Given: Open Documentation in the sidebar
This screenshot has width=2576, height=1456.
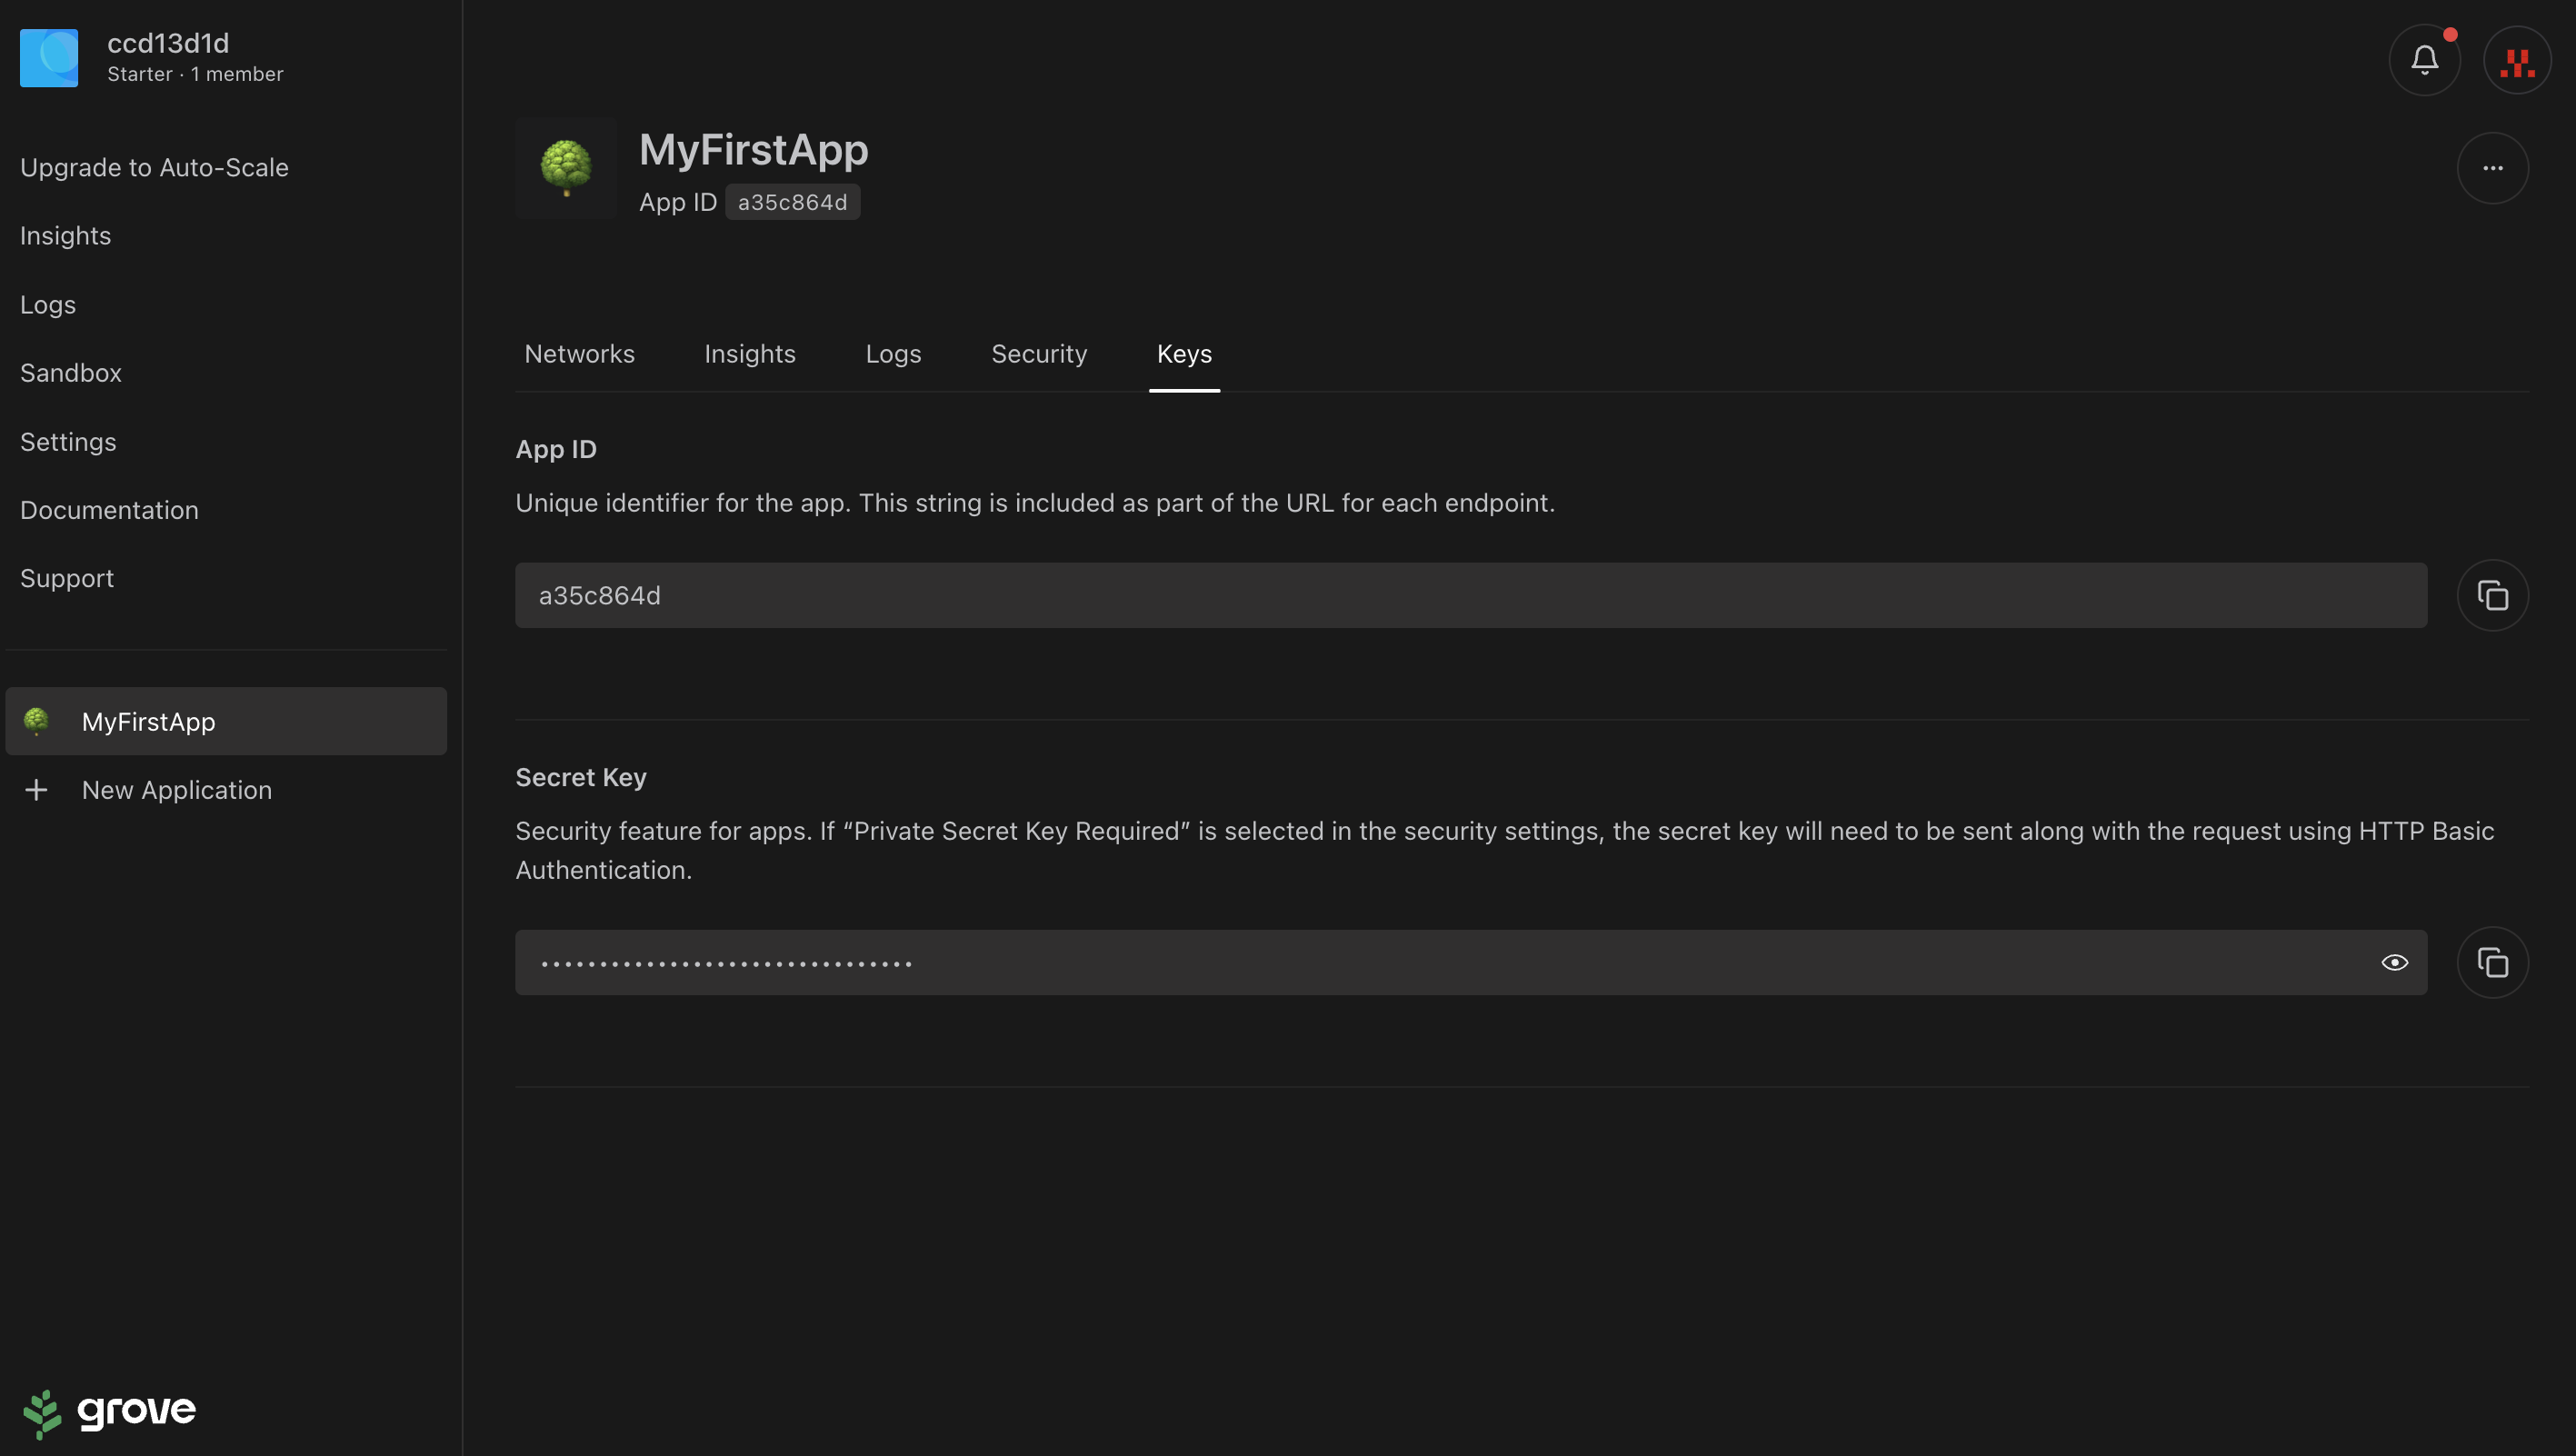Looking at the screenshot, I should point(109,510).
